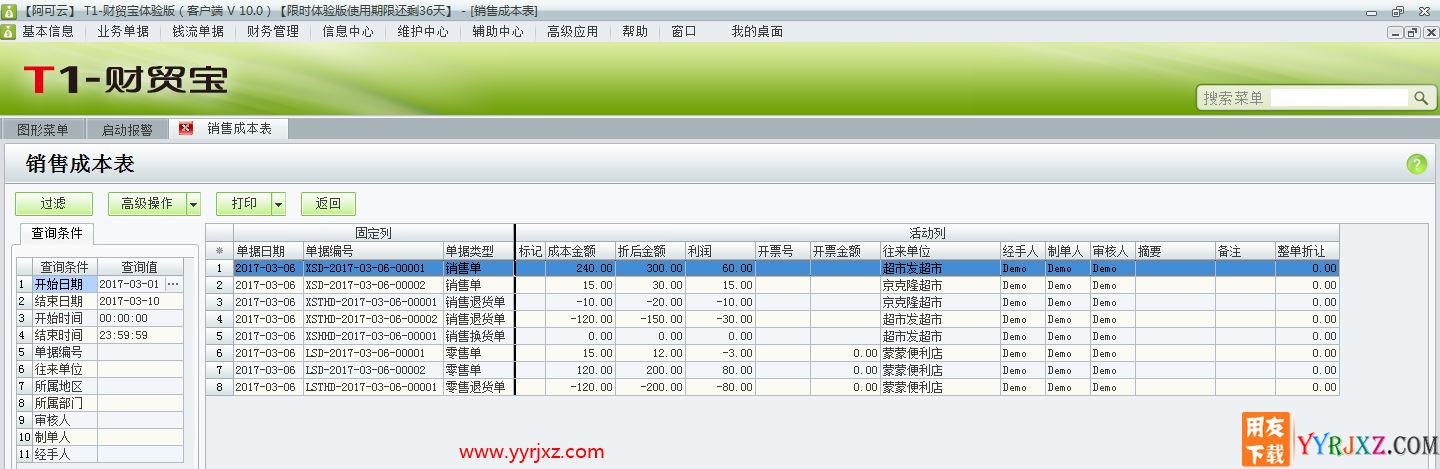Viewport: 1440px width, 469px height.
Task: Expand the 打印 dropdown arrow
Action: [279, 204]
